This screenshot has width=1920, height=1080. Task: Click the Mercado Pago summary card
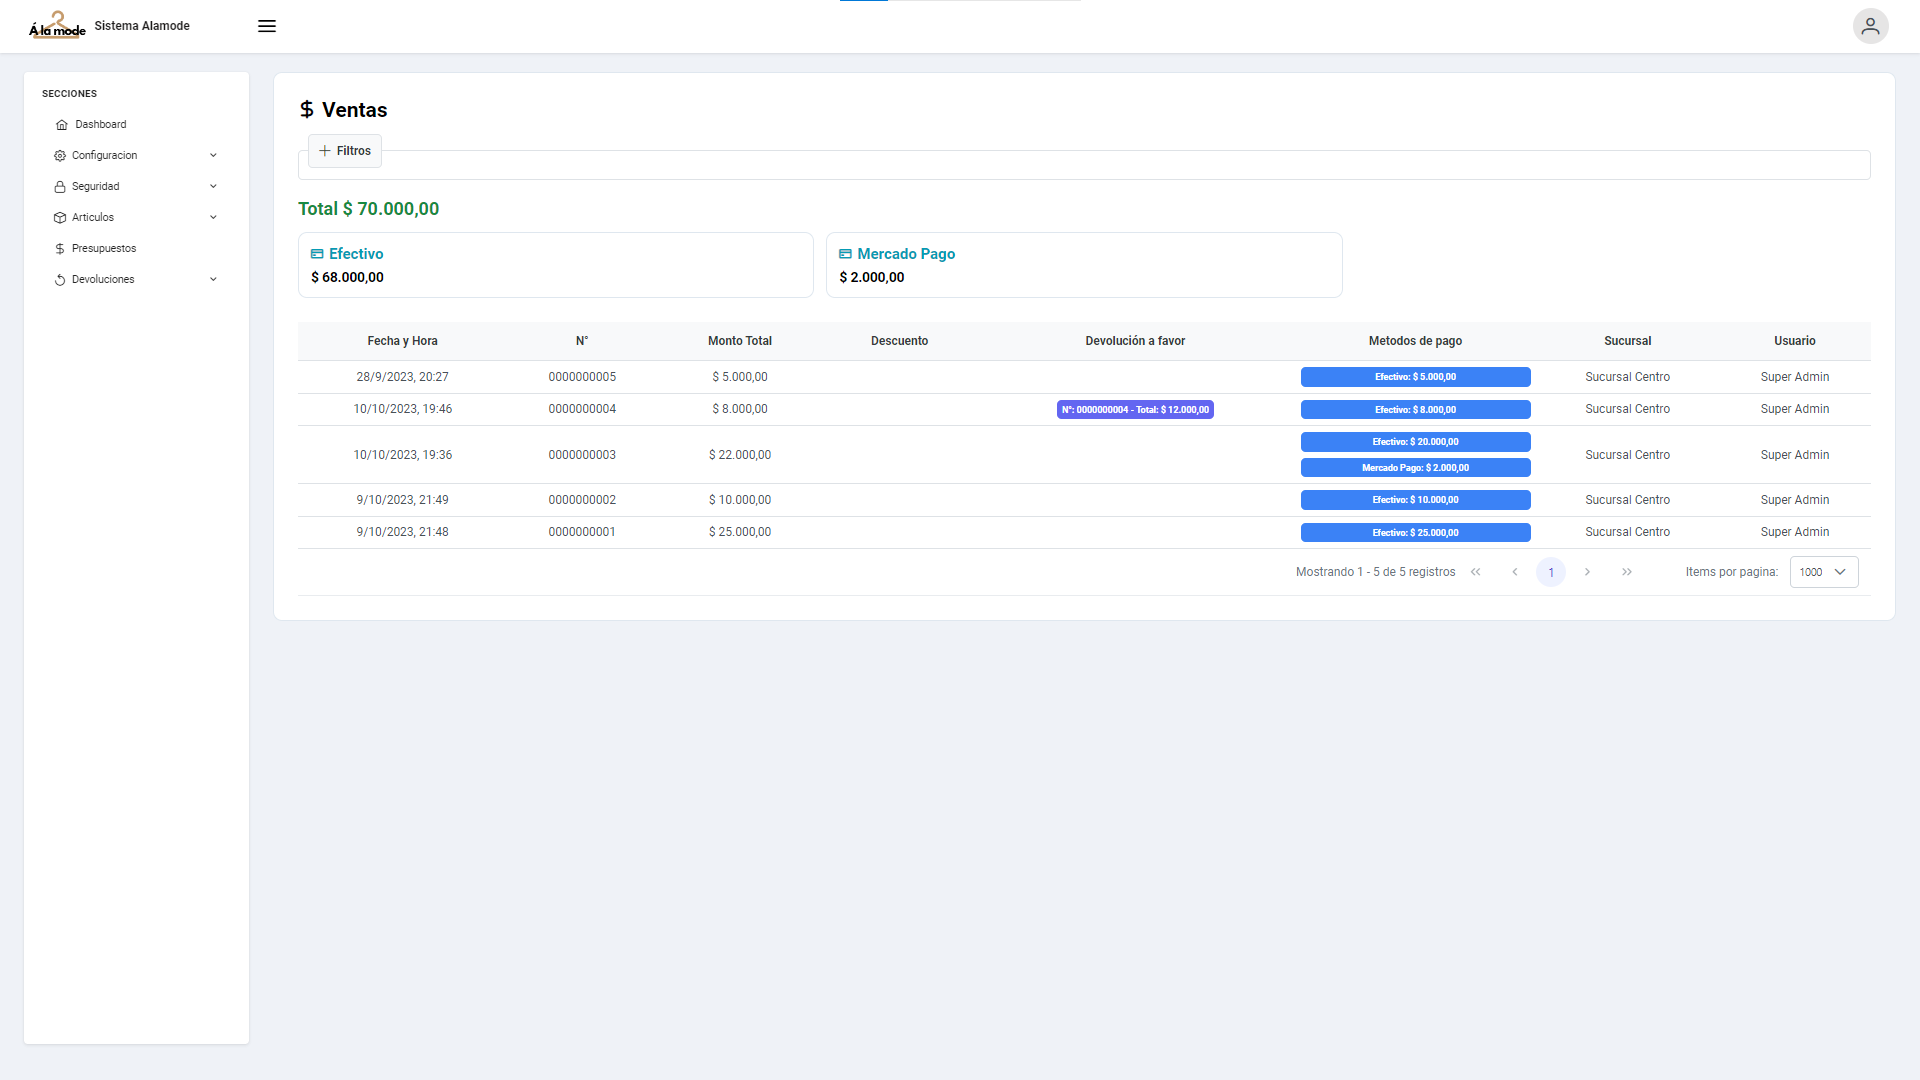tap(1084, 265)
